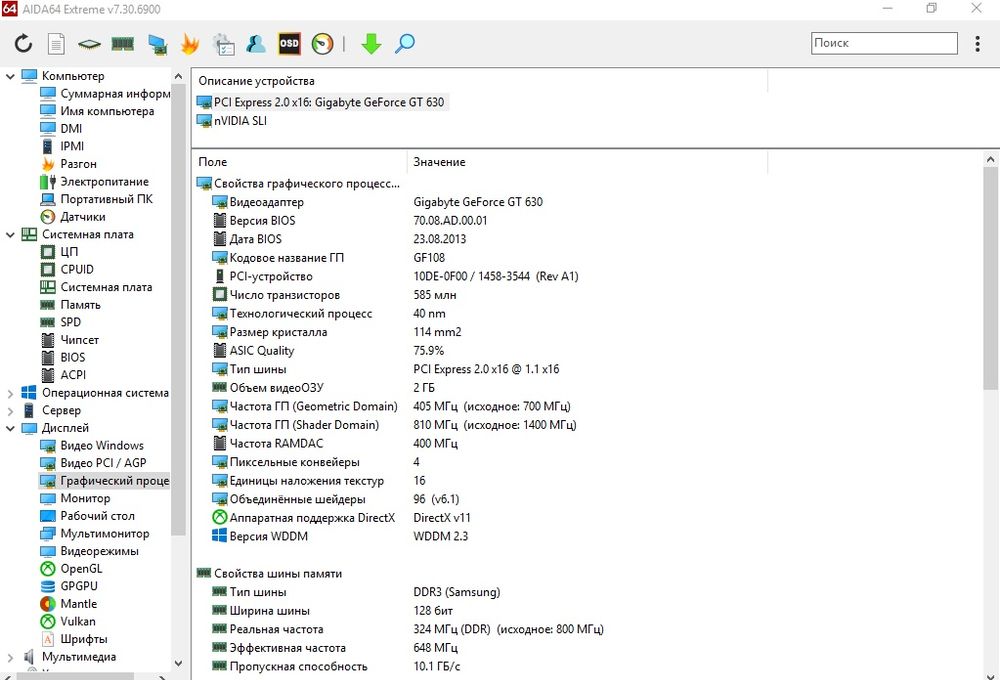Select PCI Express Gigabyte GeForce GT 630 device

point(321,102)
